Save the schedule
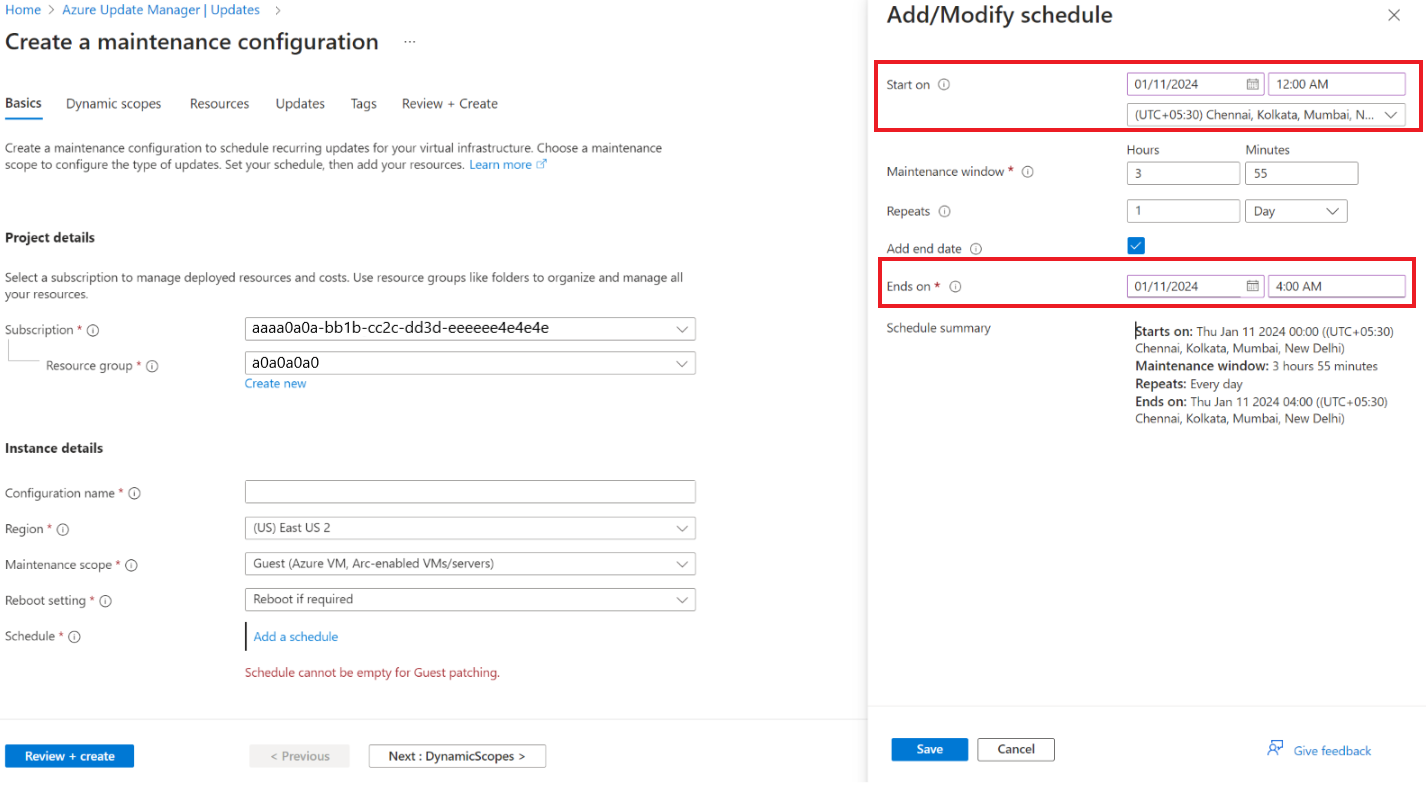Viewport: 1426px width, 786px height. [x=929, y=749]
